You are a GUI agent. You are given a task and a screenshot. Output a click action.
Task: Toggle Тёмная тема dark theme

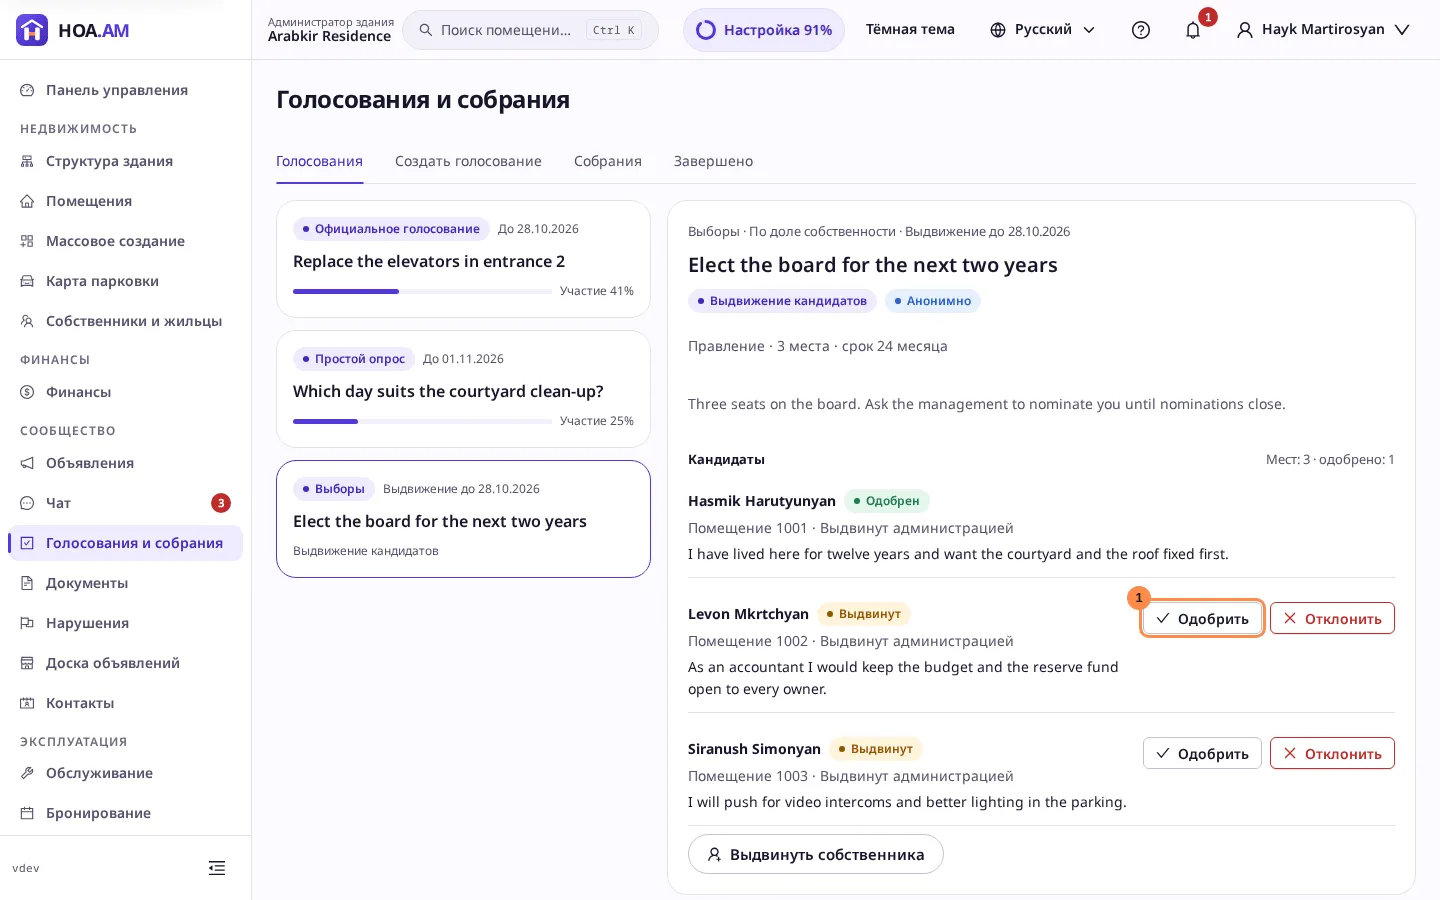point(910,30)
